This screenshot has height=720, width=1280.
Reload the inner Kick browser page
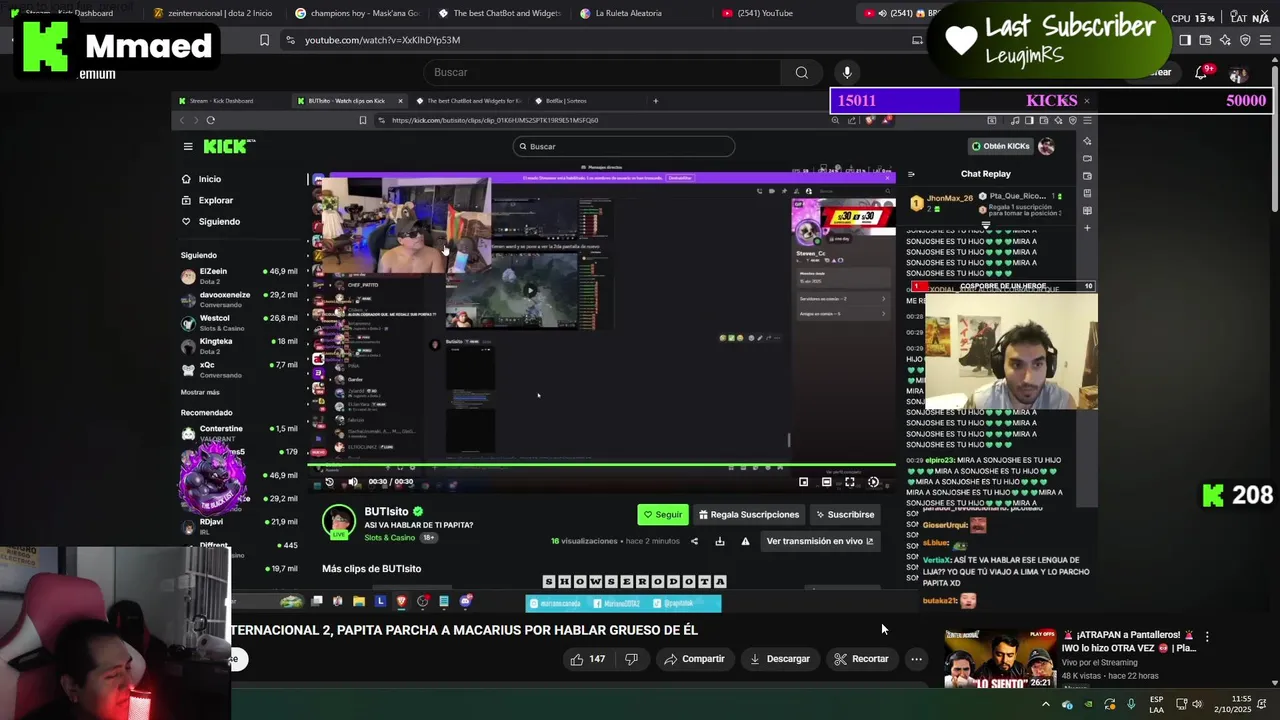[x=210, y=120]
